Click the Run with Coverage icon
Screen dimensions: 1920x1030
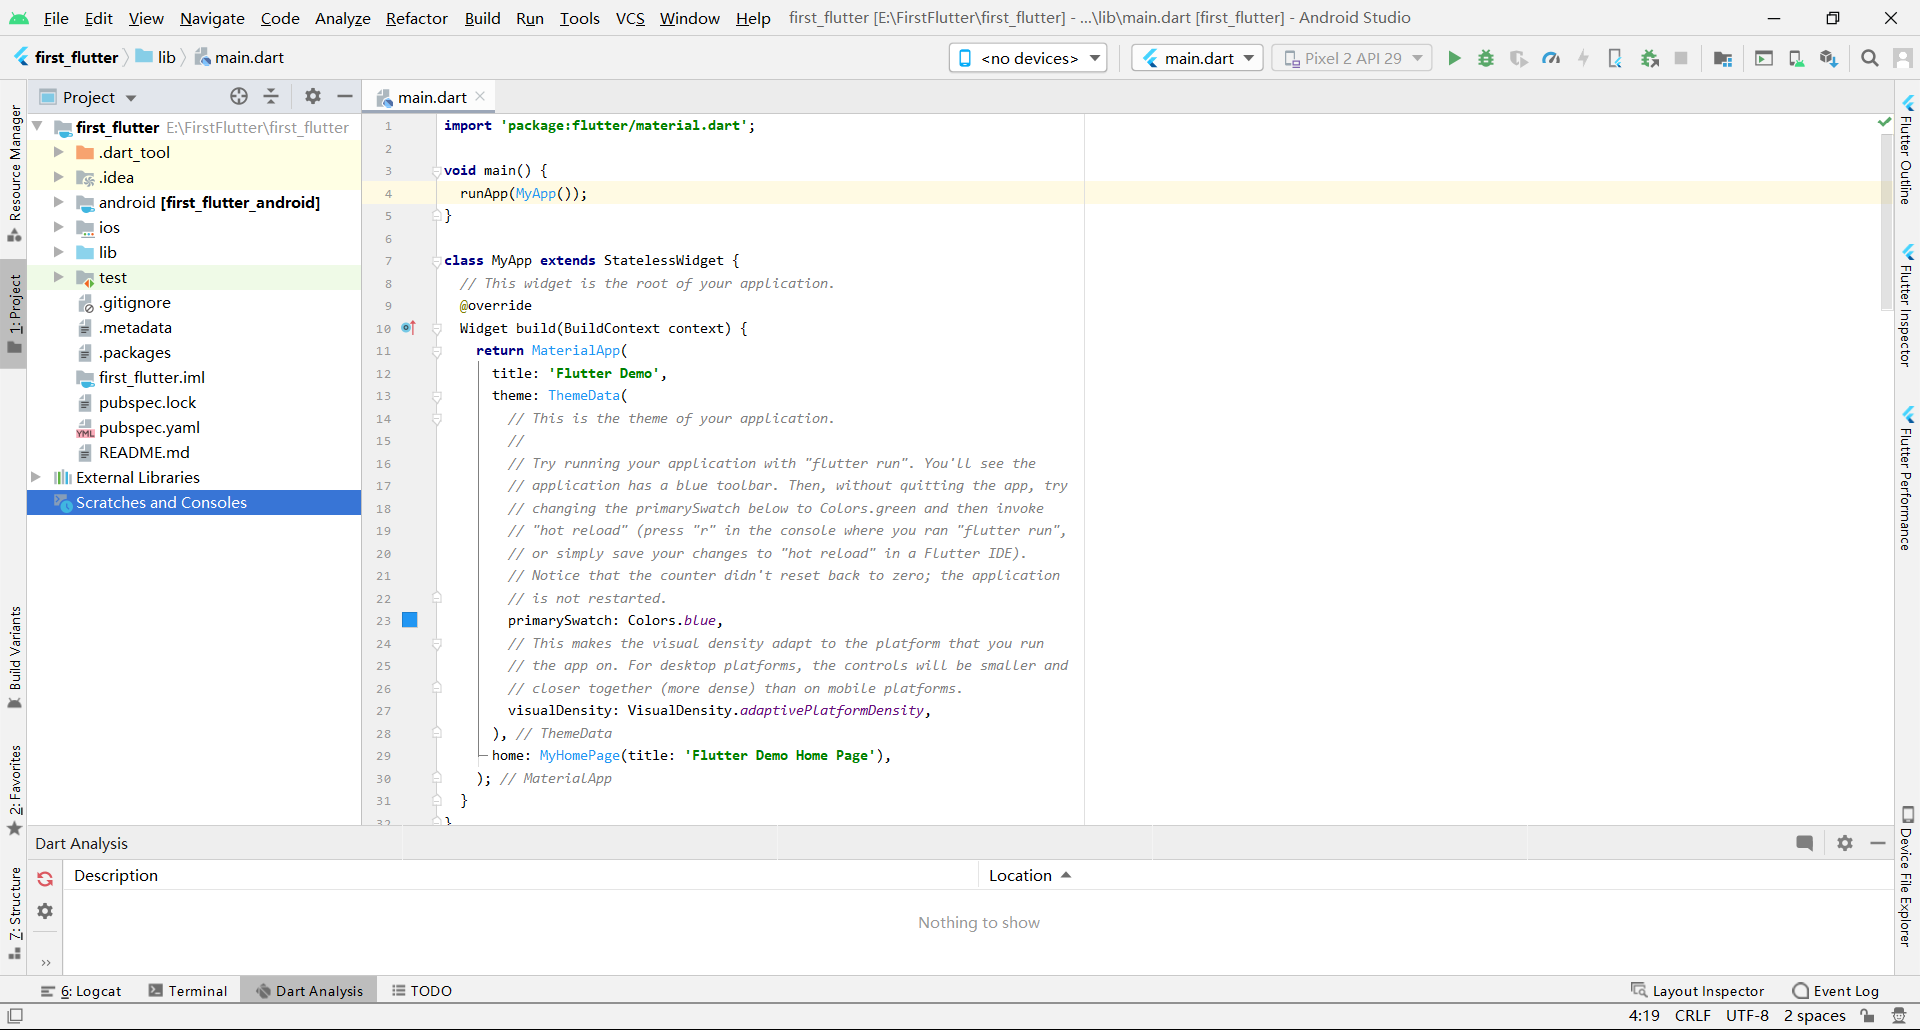(1518, 58)
